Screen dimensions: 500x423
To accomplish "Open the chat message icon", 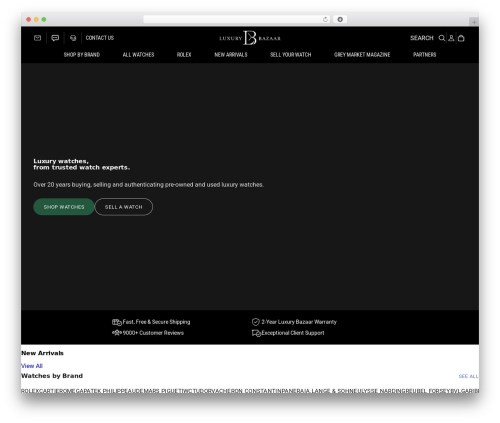I will pos(55,38).
